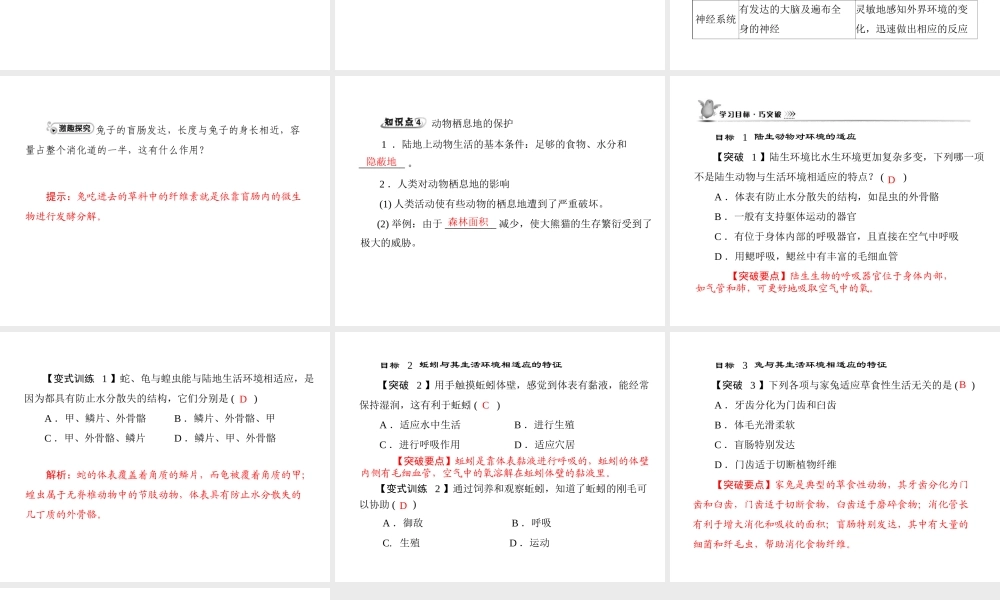Click heading 目标2 蚯蚓与其生活环境相适应的特征
Image resolution: width=1000 pixels, height=600 pixels.
[471, 365]
